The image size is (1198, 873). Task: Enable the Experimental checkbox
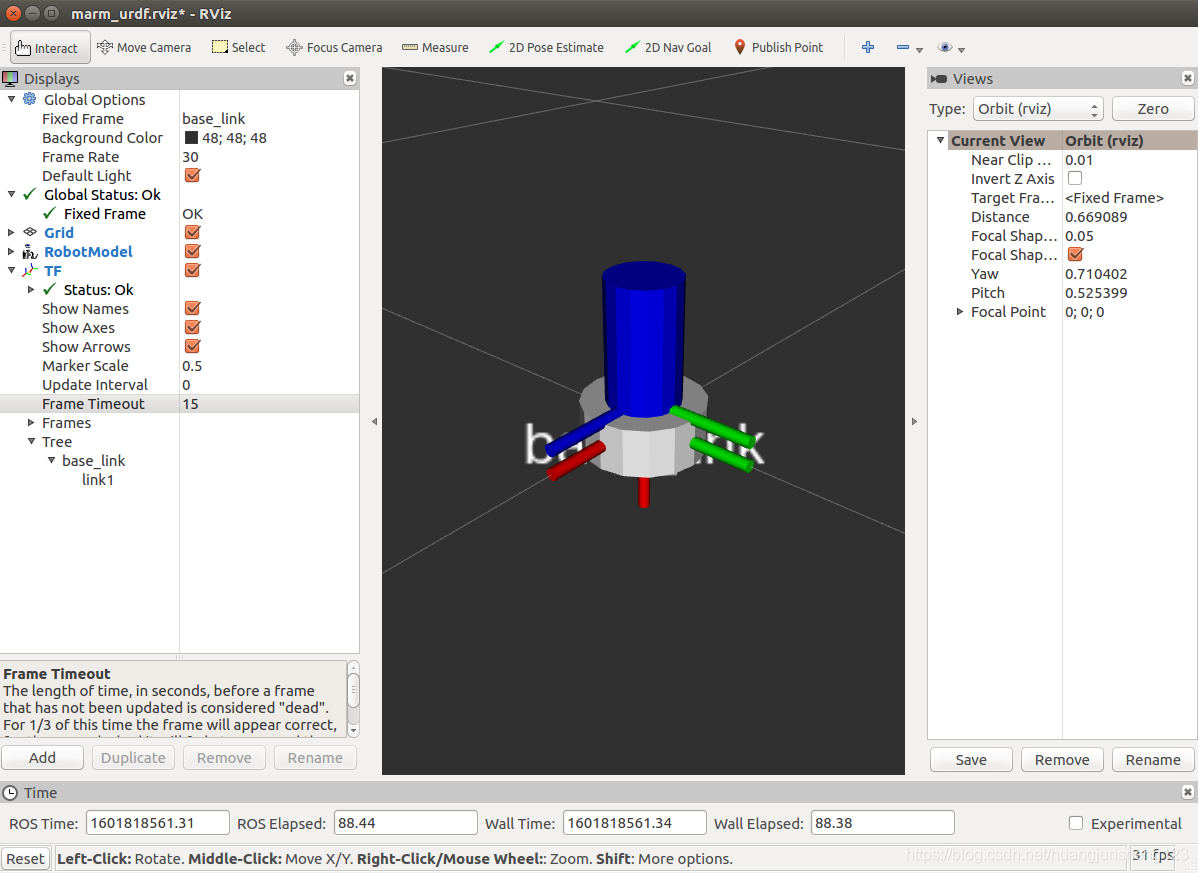[x=1076, y=823]
